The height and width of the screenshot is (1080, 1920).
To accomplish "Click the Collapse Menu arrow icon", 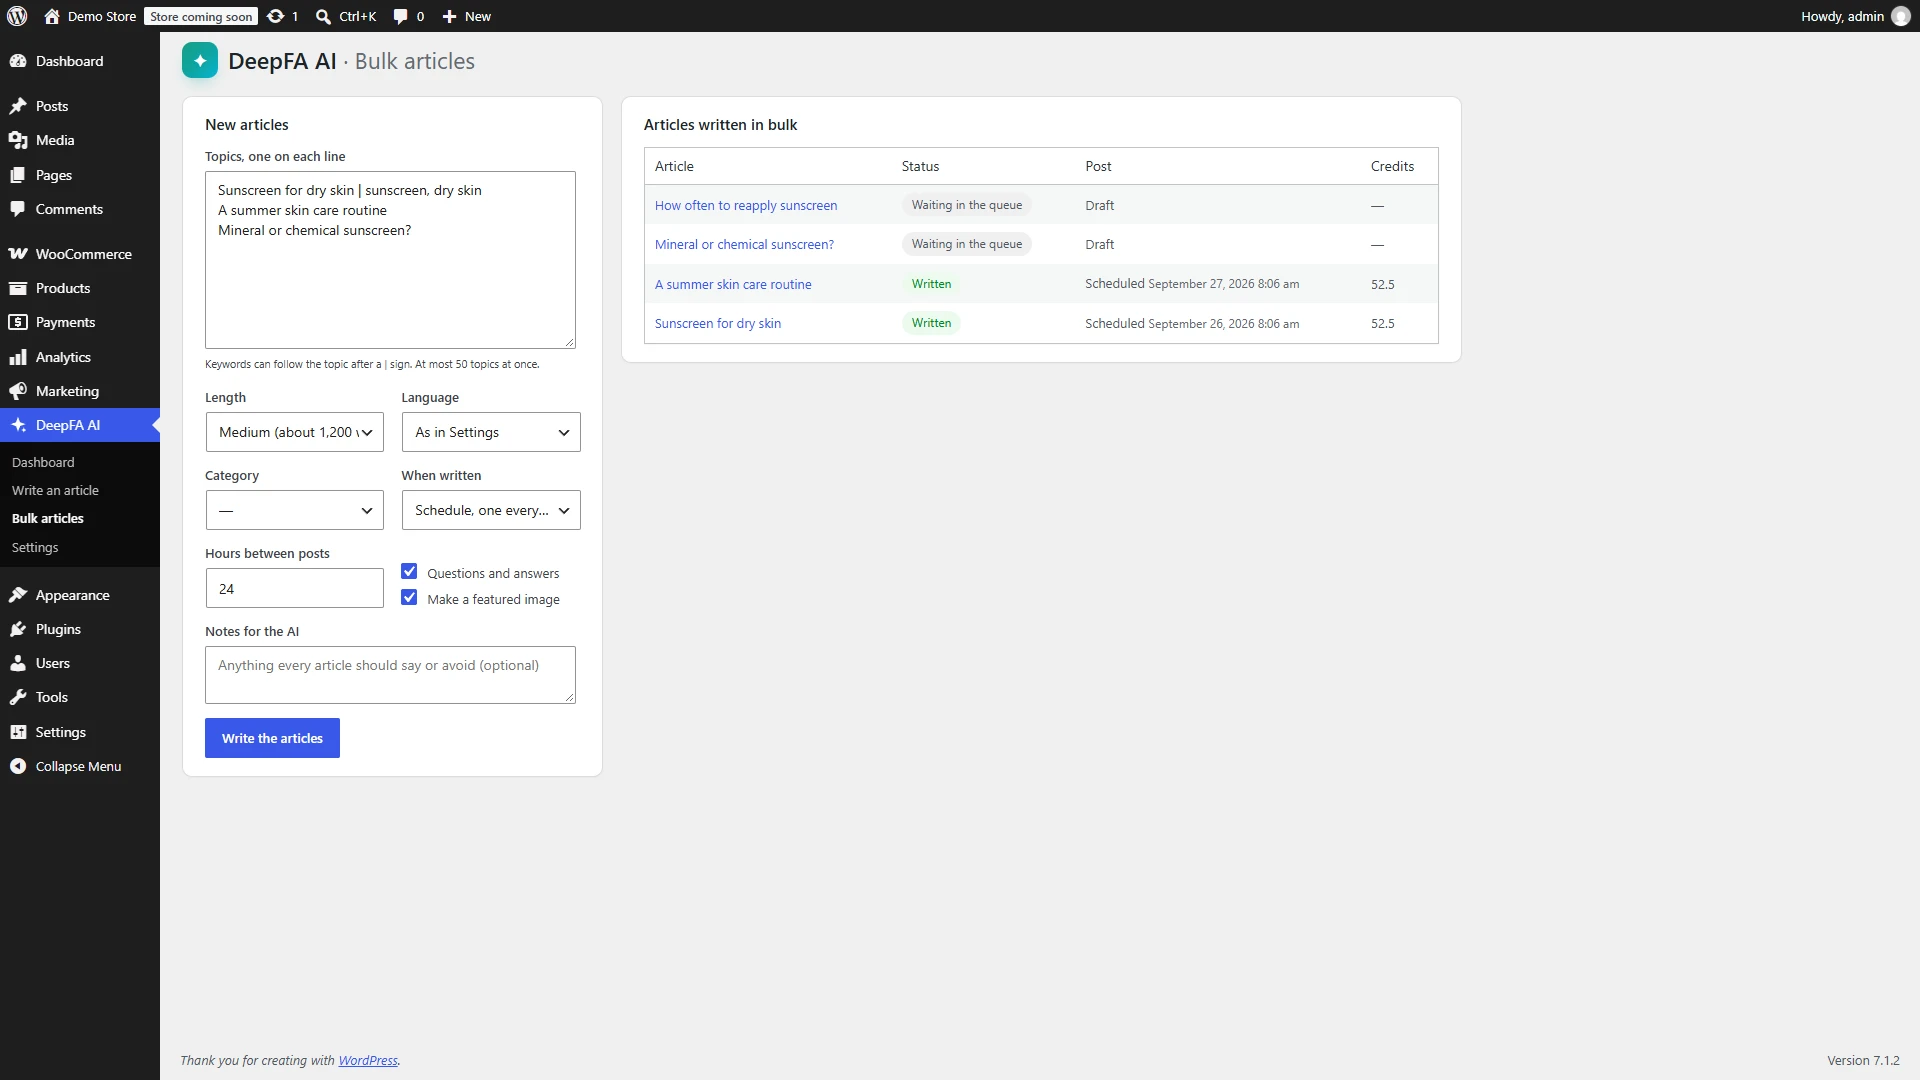I will (x=18, y=766).
